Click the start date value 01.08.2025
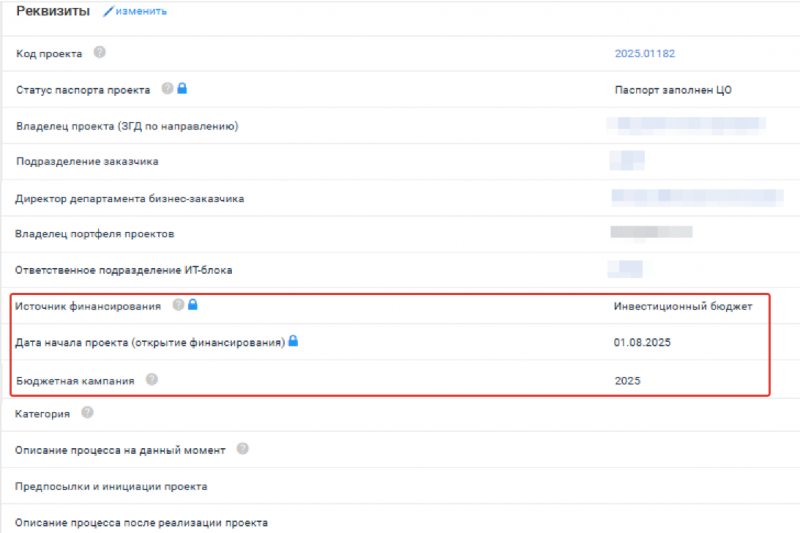The height and width of the screenshot is (533, 800). (x=642, y=342)
